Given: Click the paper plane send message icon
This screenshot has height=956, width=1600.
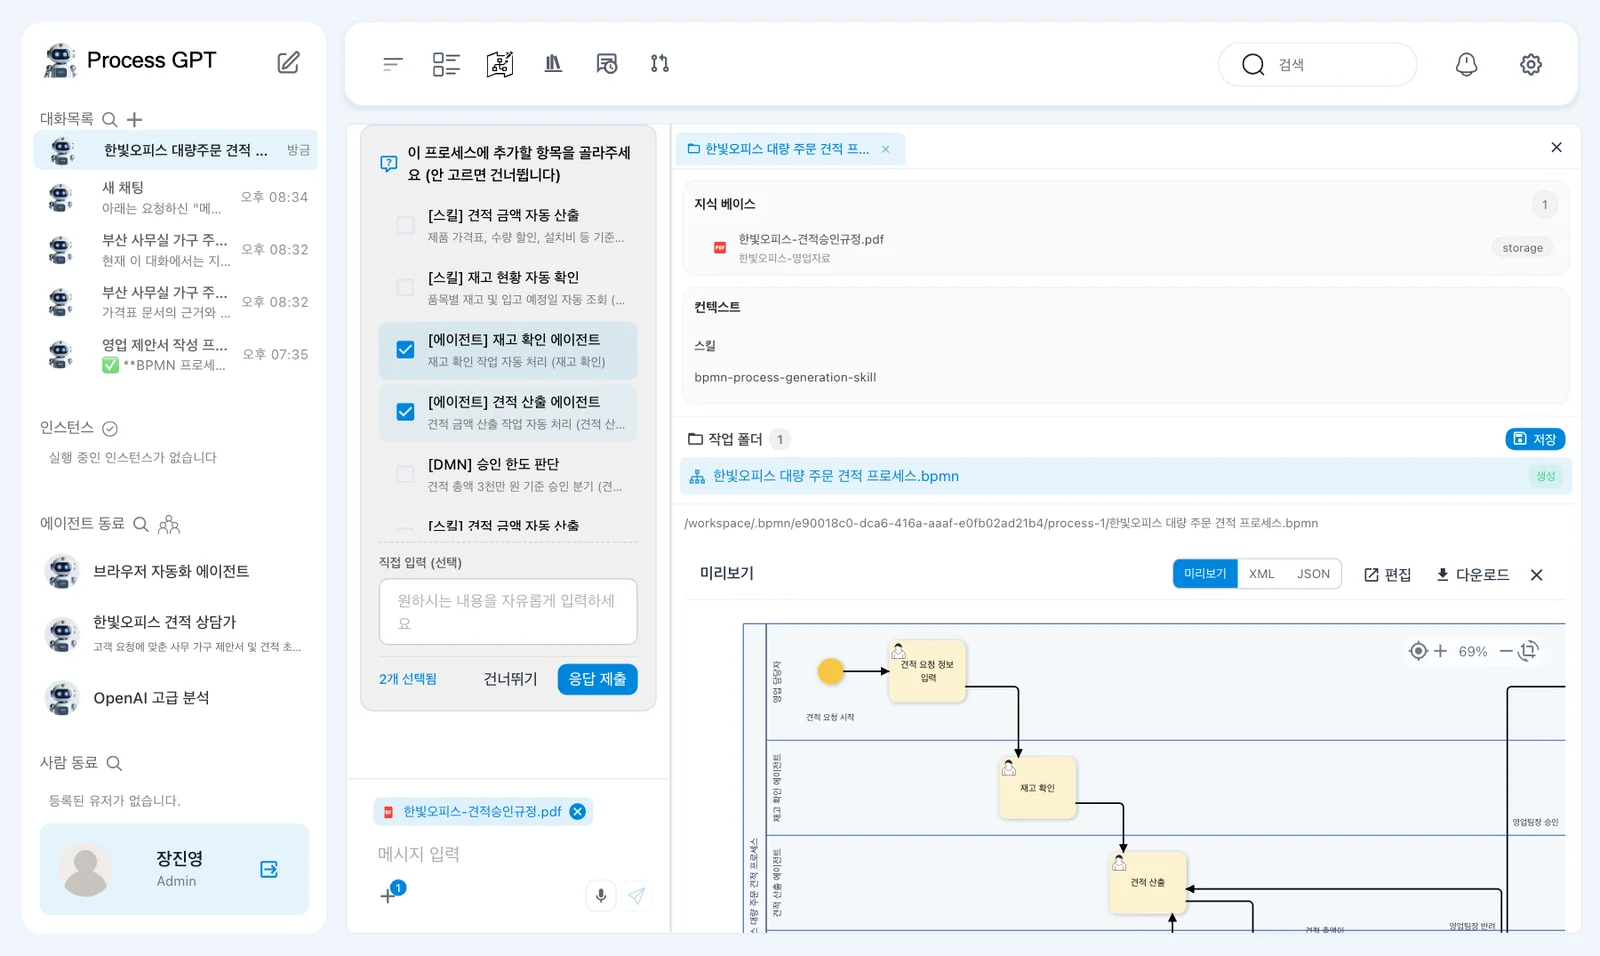Looking at the screenshot, I should 637,896.
